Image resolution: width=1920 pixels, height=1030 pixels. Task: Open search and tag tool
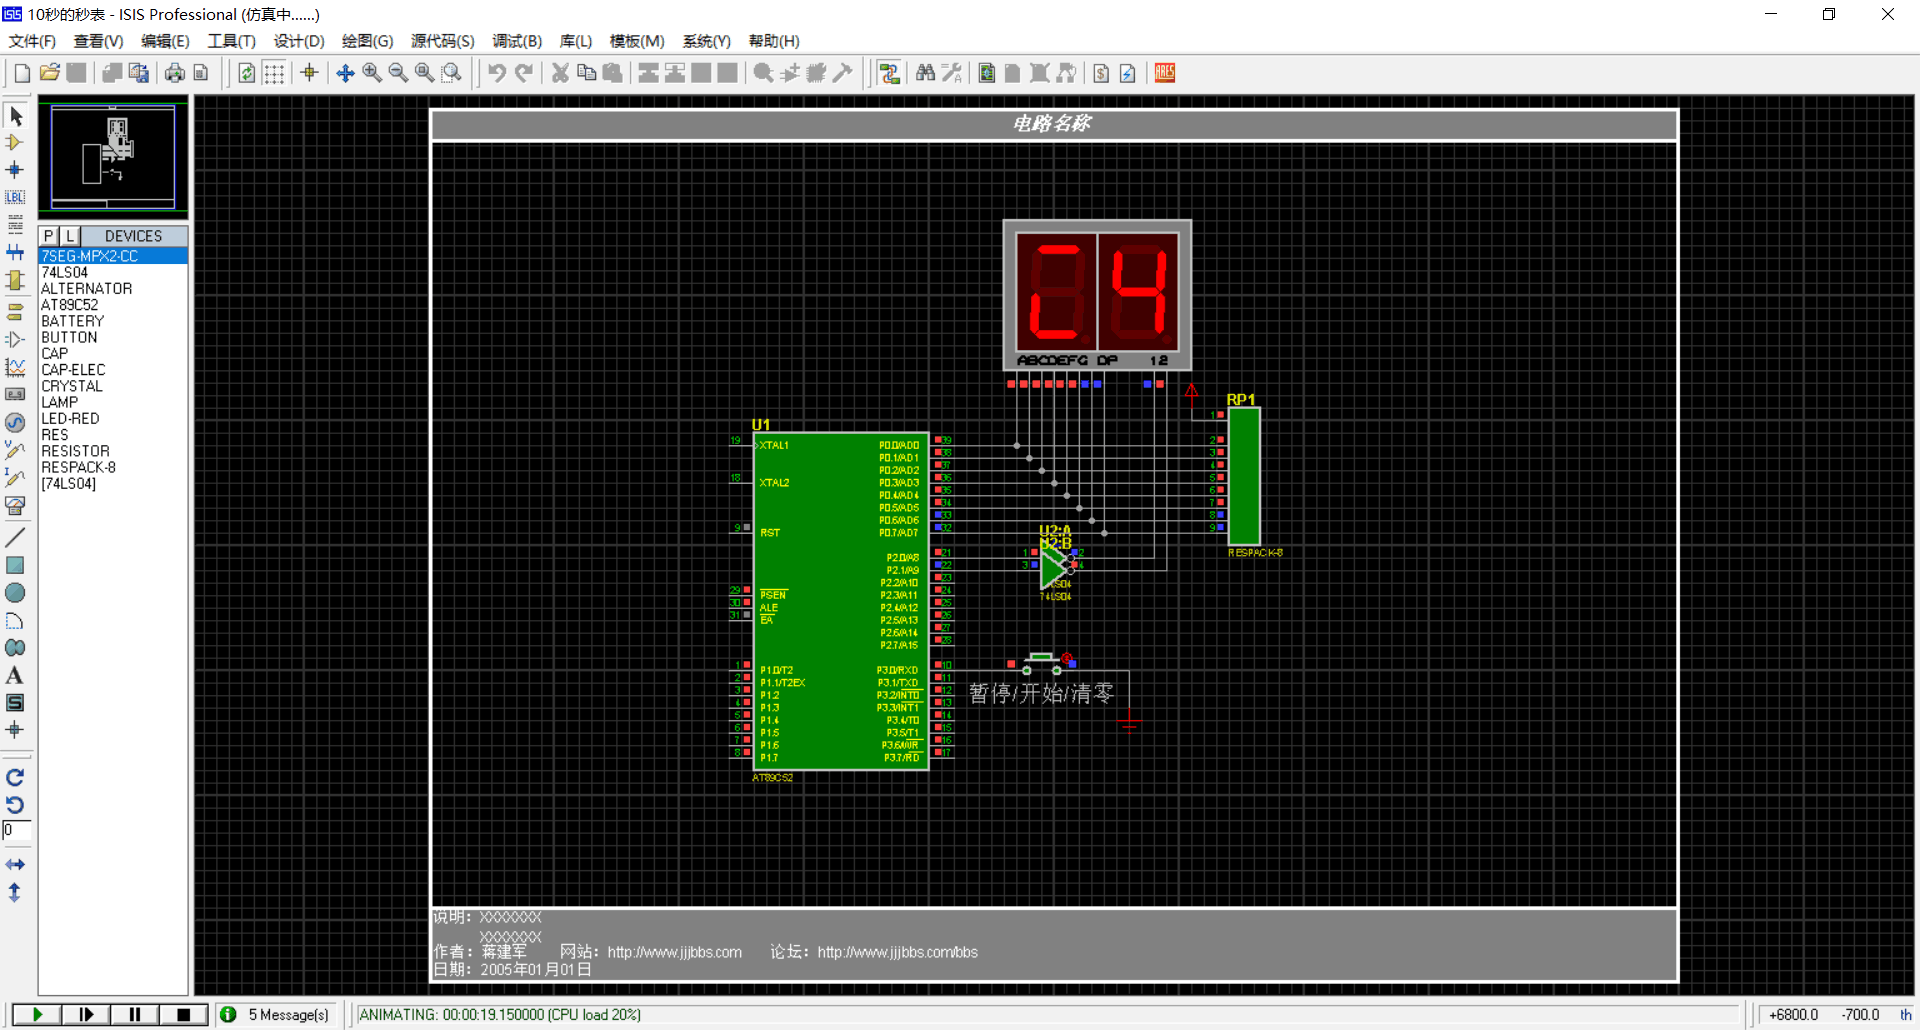(926, 73)
